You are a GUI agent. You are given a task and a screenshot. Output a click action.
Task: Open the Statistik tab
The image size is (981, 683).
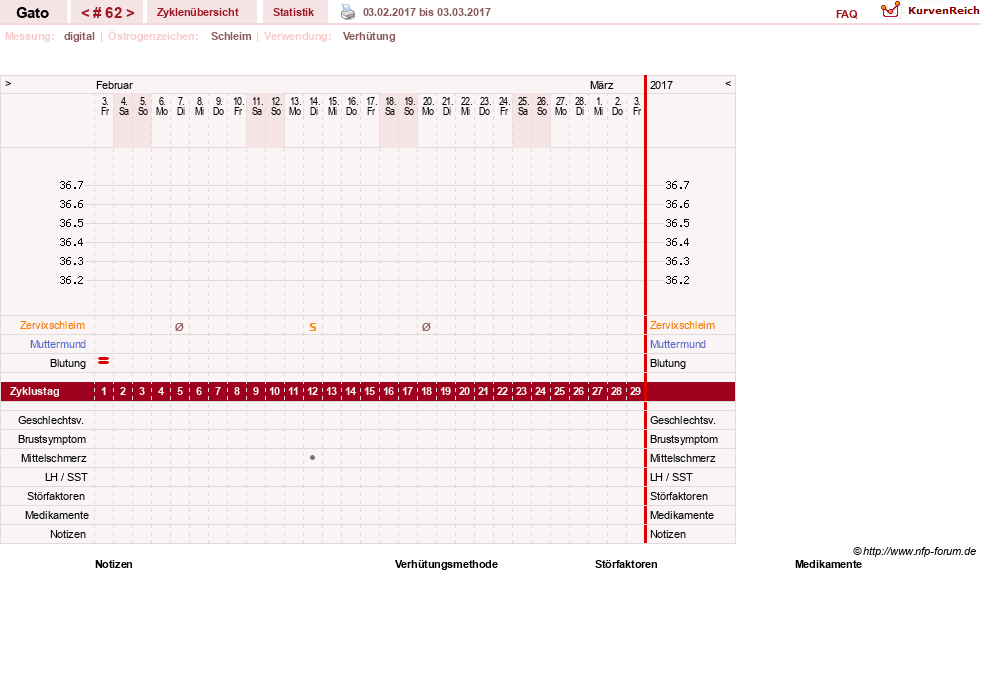[293, 13]
